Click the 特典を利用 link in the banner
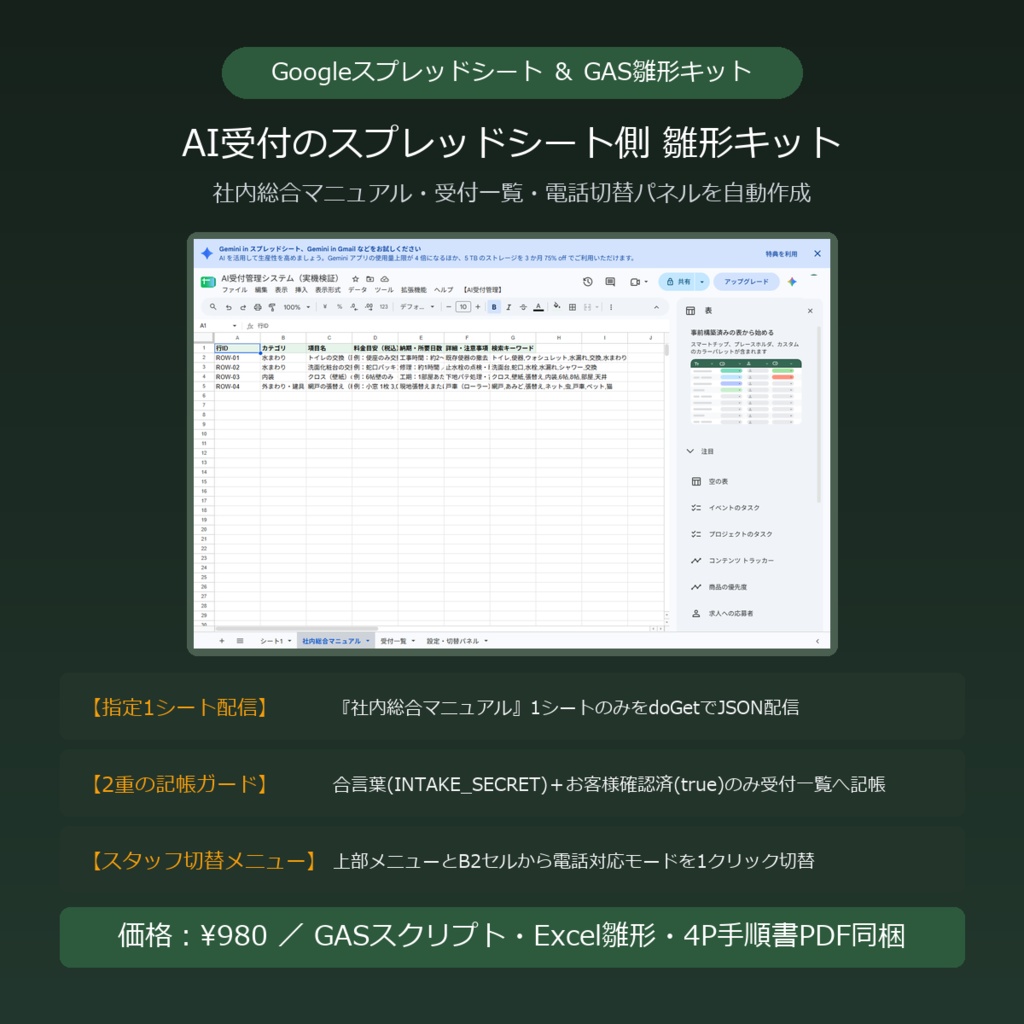 click(781, 254)
